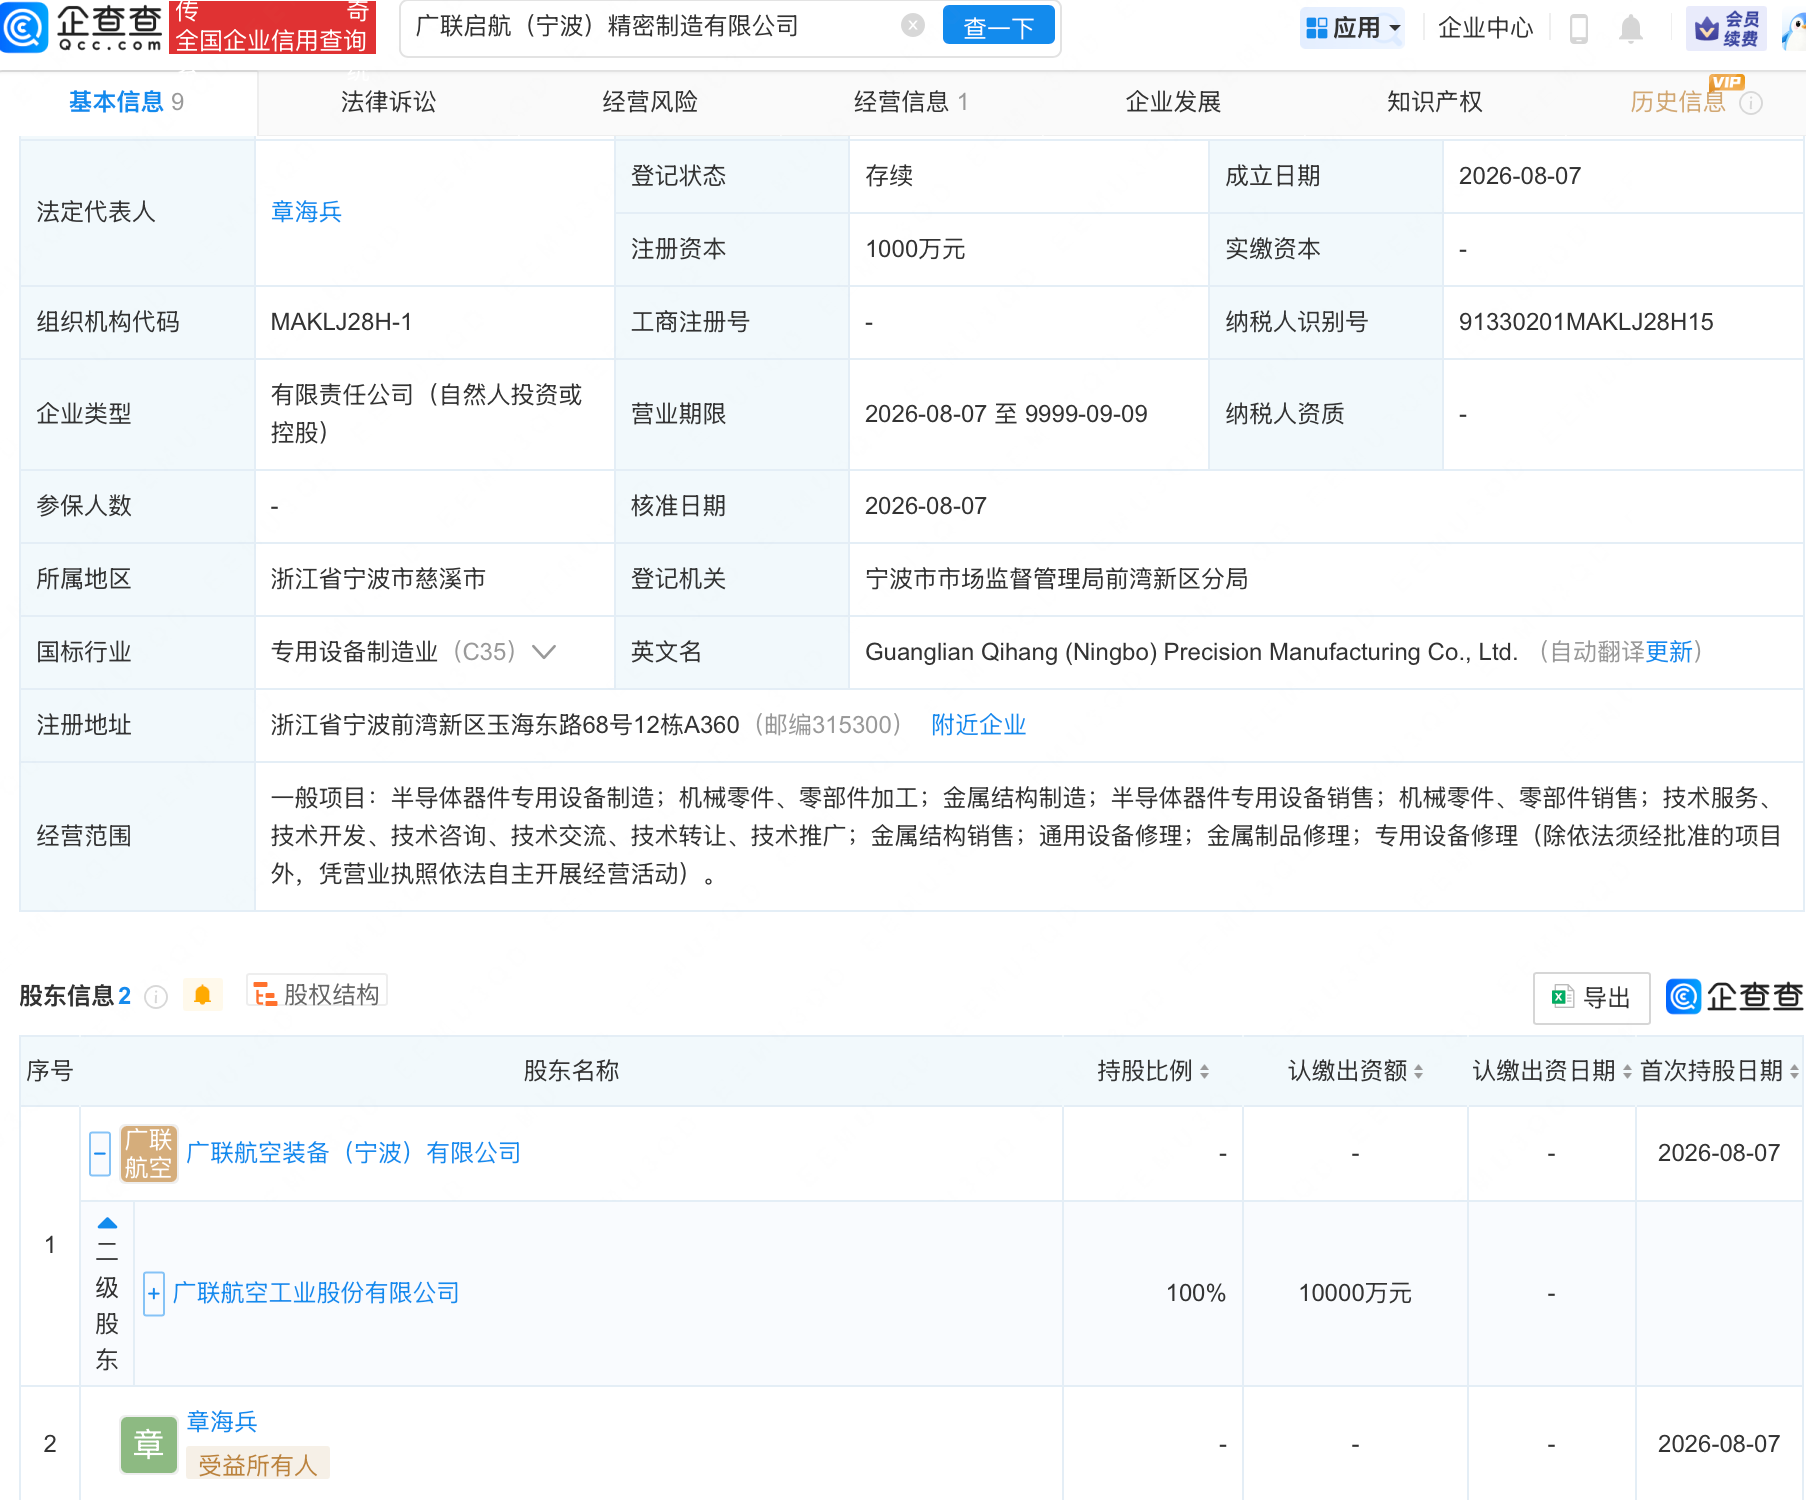The height and width of the screenshot is (1500, 1806).
Task: Collapse 广联航空装备 shareholder row
Action: [x=100, y=1154]
